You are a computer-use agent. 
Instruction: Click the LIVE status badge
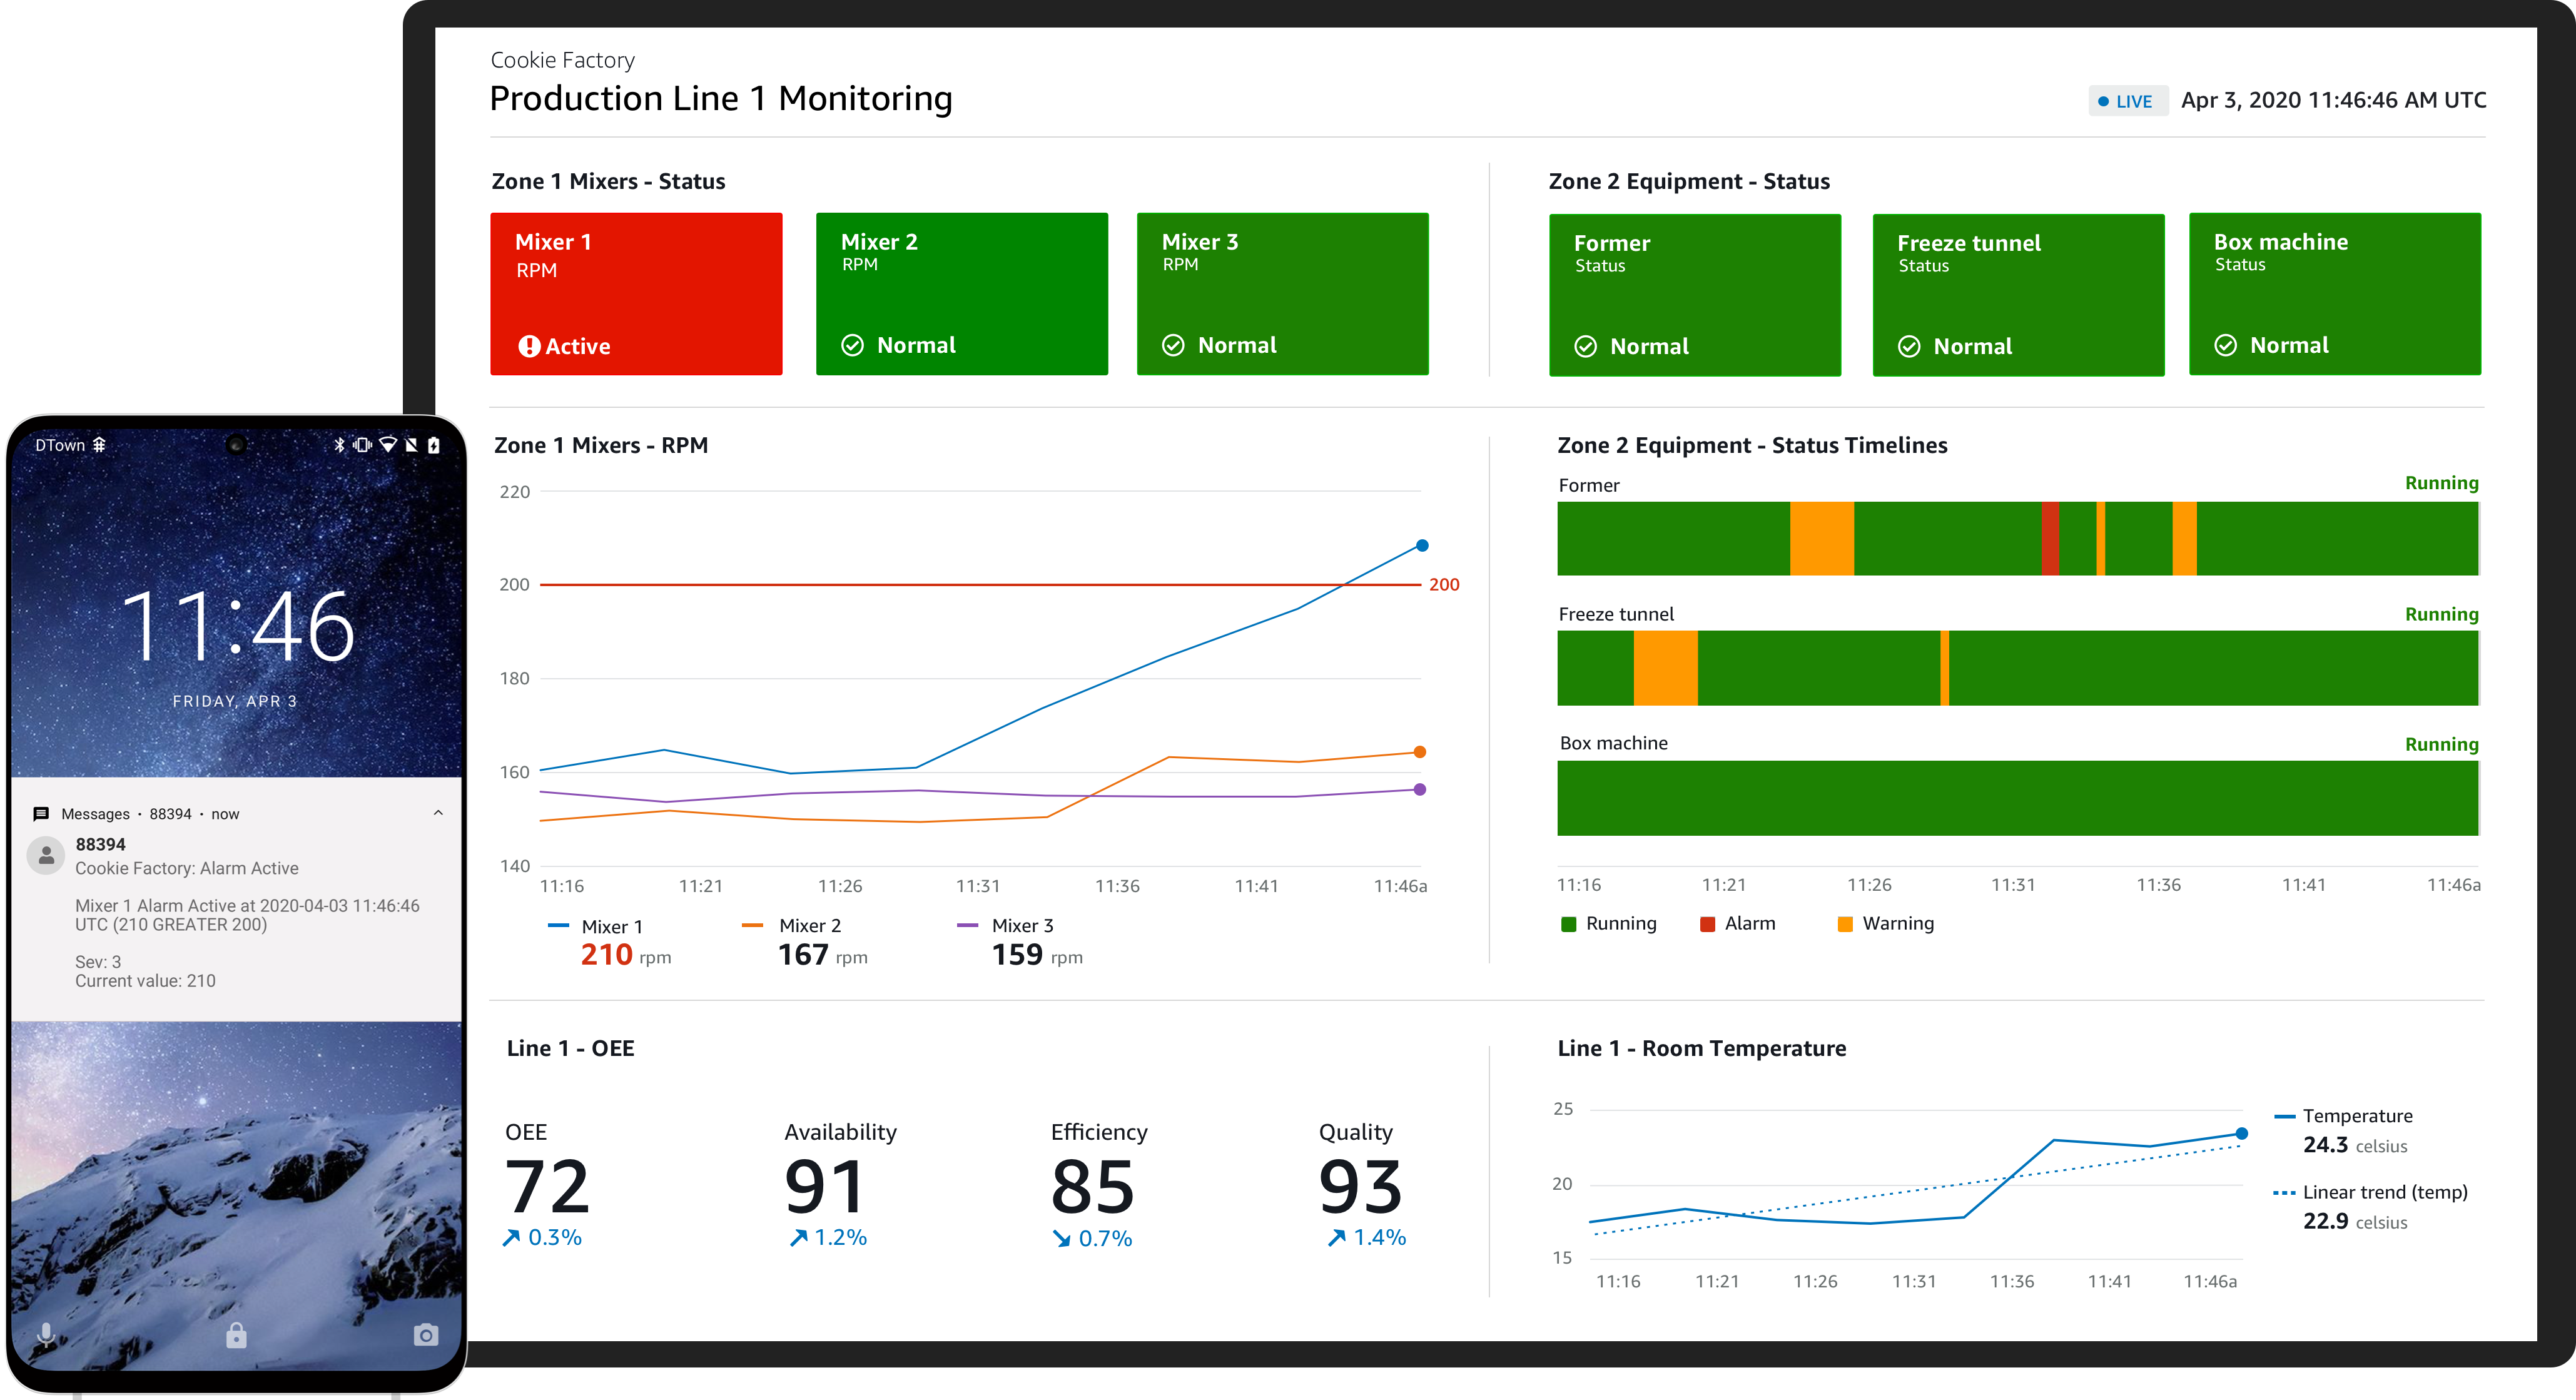2127,101
